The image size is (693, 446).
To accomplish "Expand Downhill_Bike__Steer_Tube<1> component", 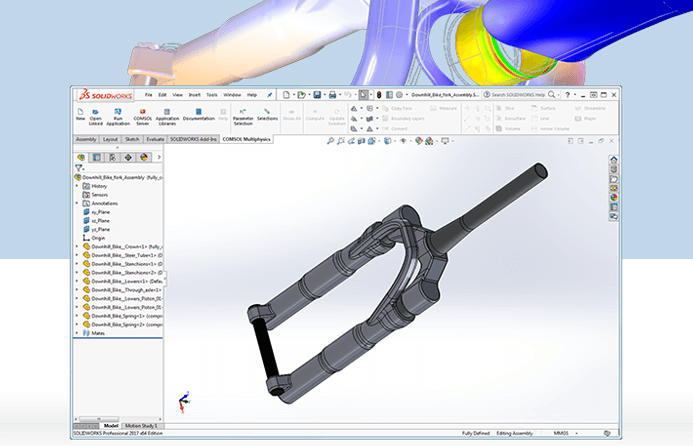I will [77, 255].
